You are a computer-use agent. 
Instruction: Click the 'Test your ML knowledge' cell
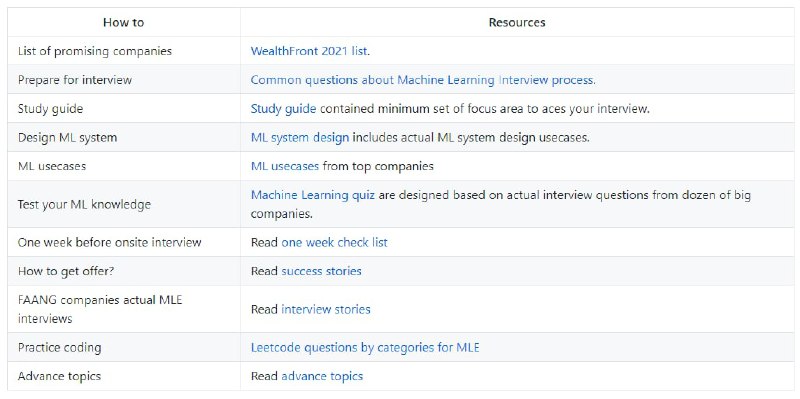point(124,205)
